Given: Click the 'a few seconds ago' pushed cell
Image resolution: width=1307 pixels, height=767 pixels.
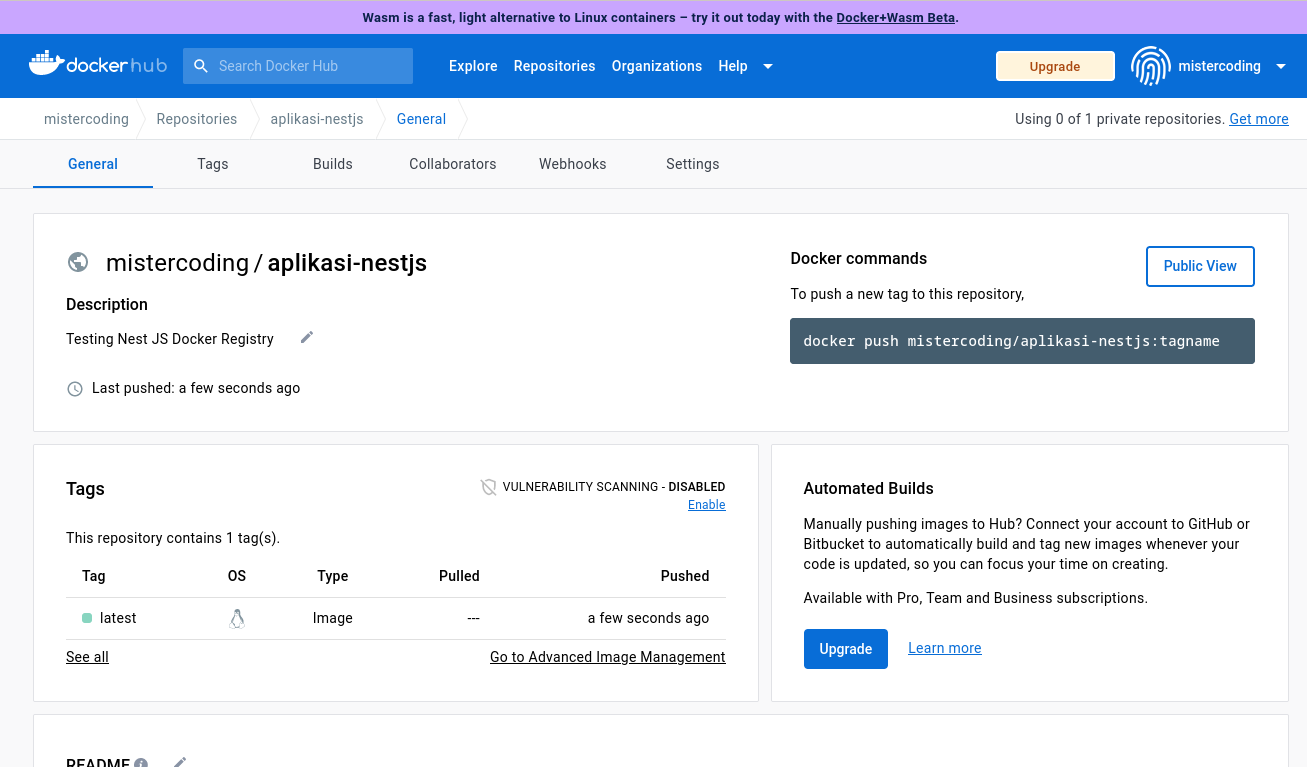Looking at the screenshot, I should [649, 618].
